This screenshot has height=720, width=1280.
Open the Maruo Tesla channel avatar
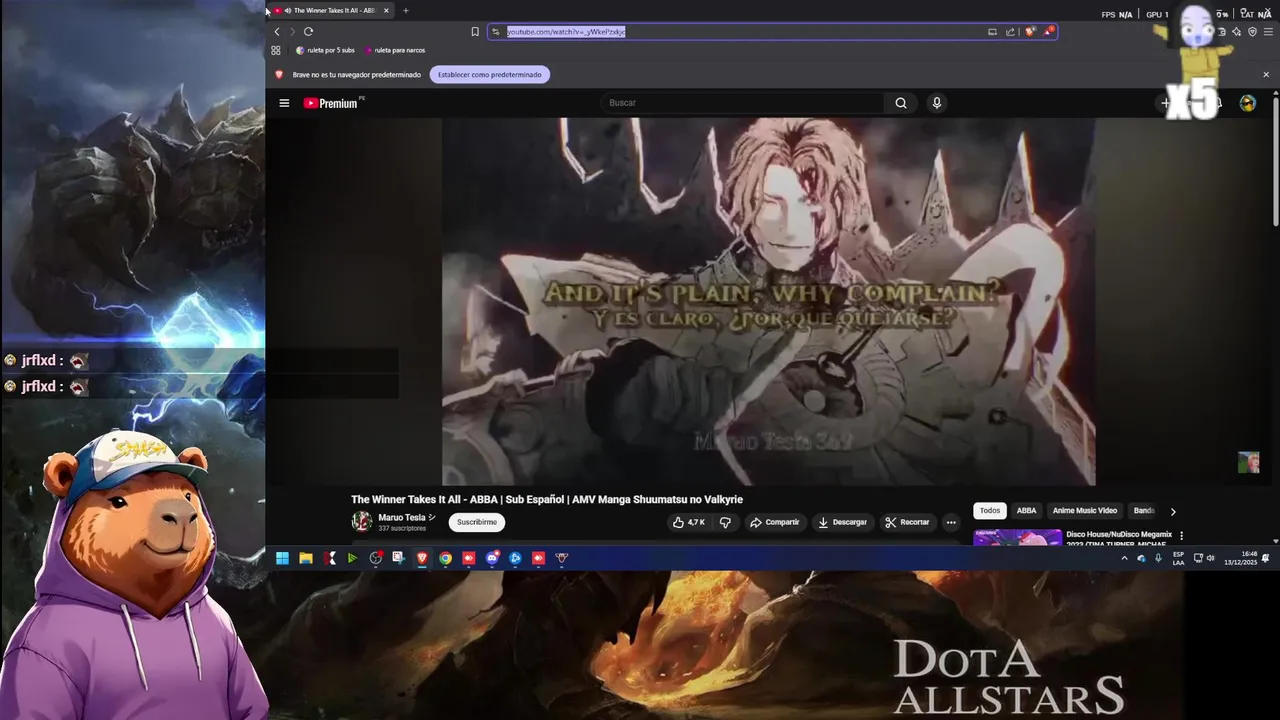coord(362,521)
